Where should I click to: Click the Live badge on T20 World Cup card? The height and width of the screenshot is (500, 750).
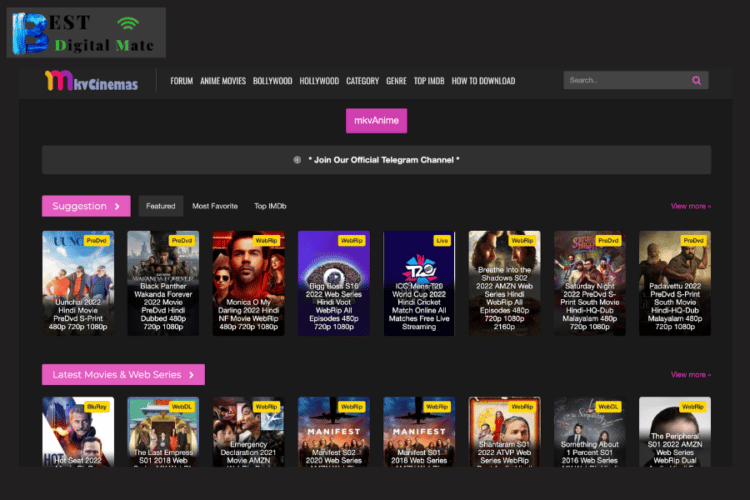pos(442,241)
